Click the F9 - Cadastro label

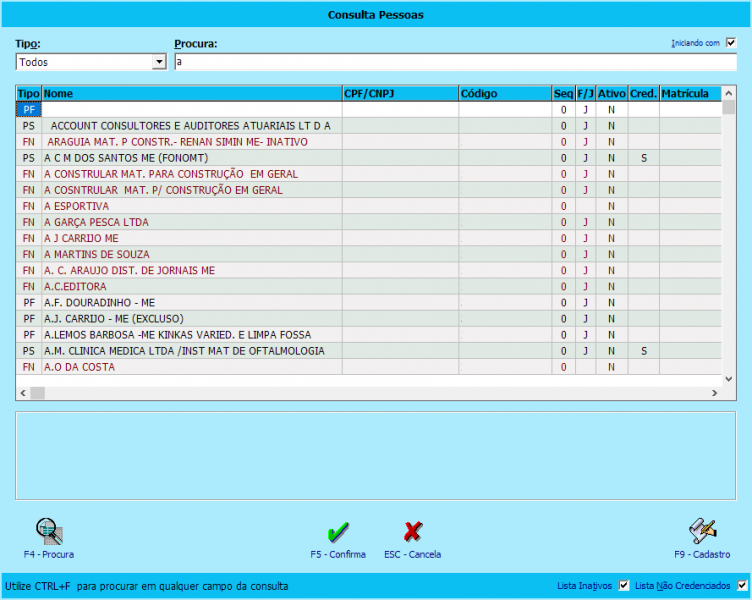point(702,554)
